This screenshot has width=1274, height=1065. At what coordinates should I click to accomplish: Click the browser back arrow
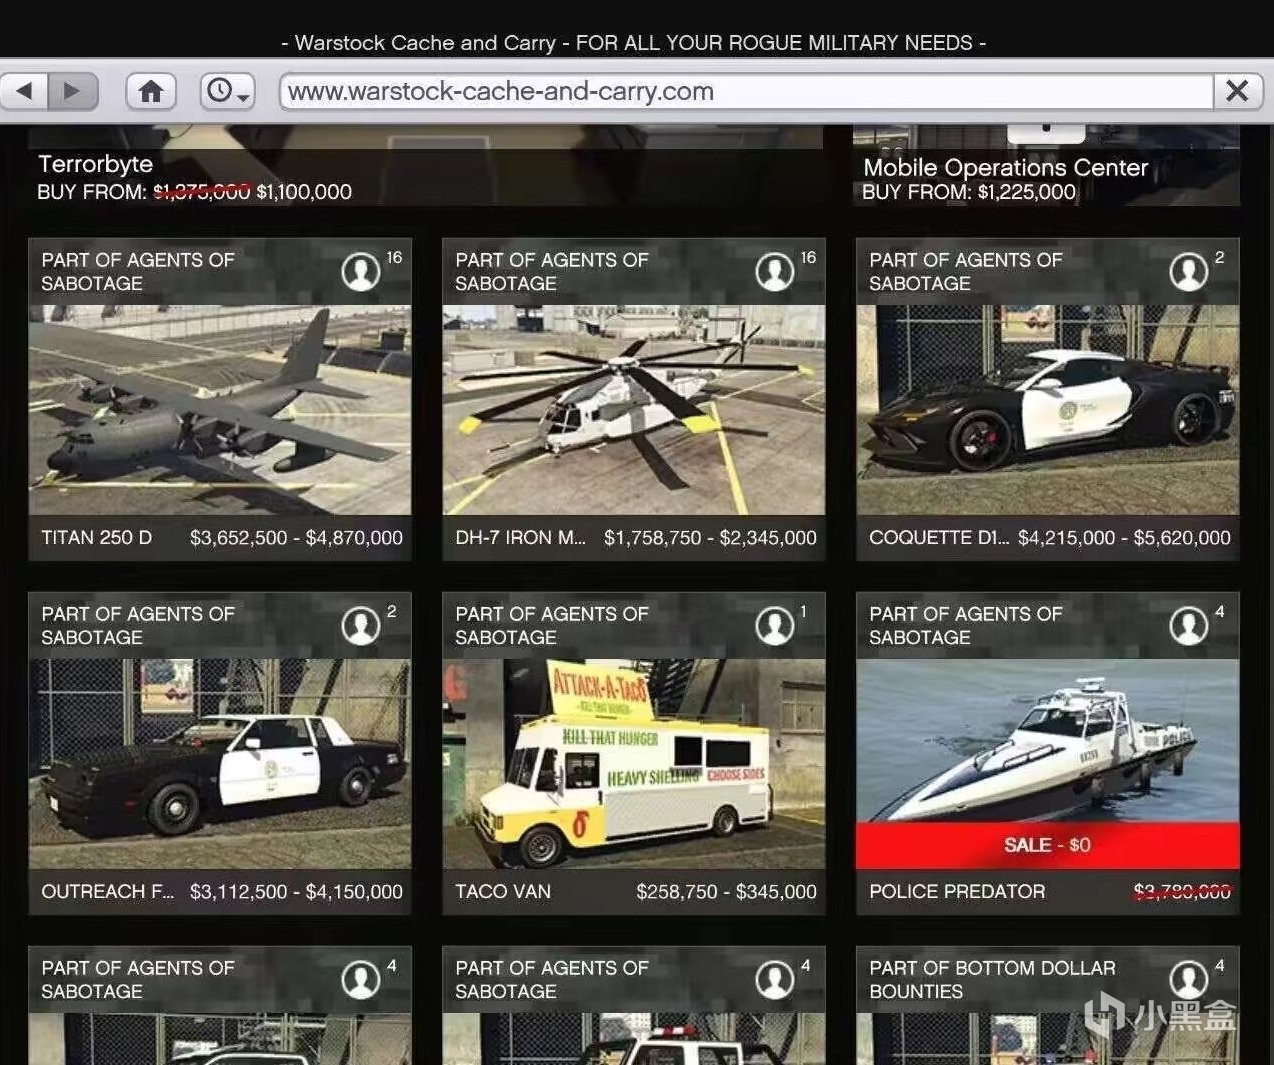click(25, 90)
